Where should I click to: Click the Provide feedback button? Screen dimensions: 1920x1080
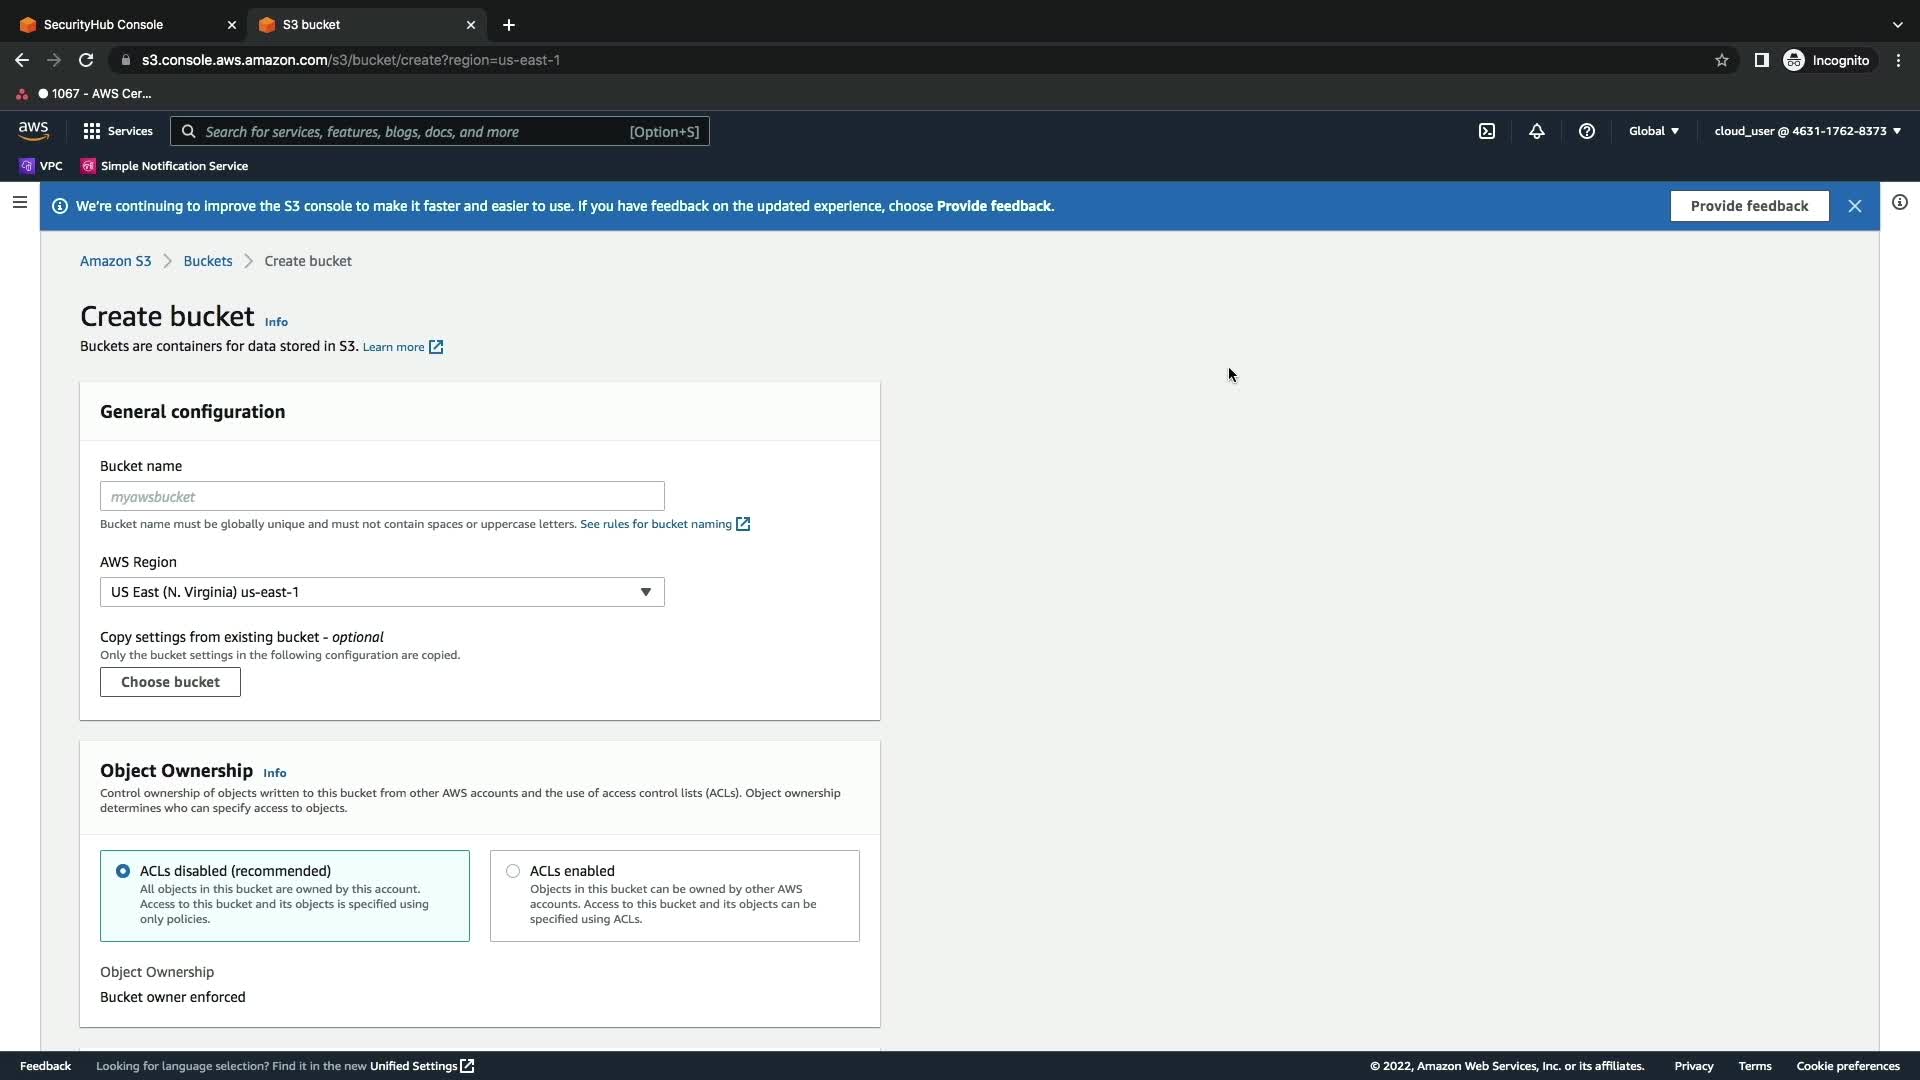pos(1749,206)
